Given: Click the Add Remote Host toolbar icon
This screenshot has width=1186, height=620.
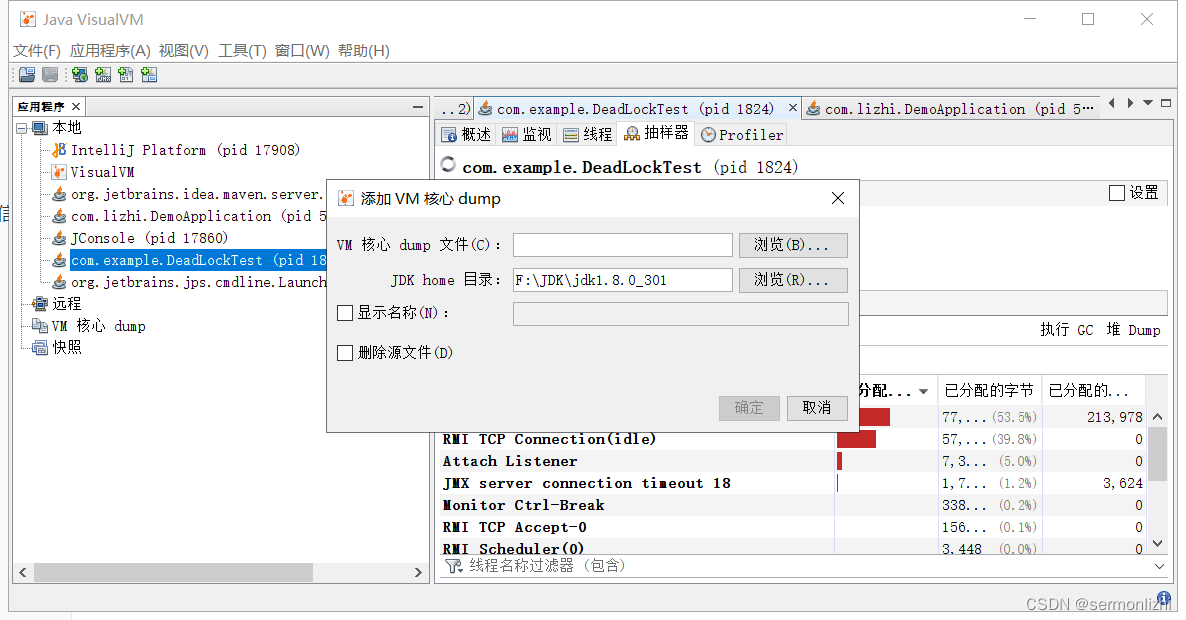Looking at the screenshot, I should tap(80, 75).
